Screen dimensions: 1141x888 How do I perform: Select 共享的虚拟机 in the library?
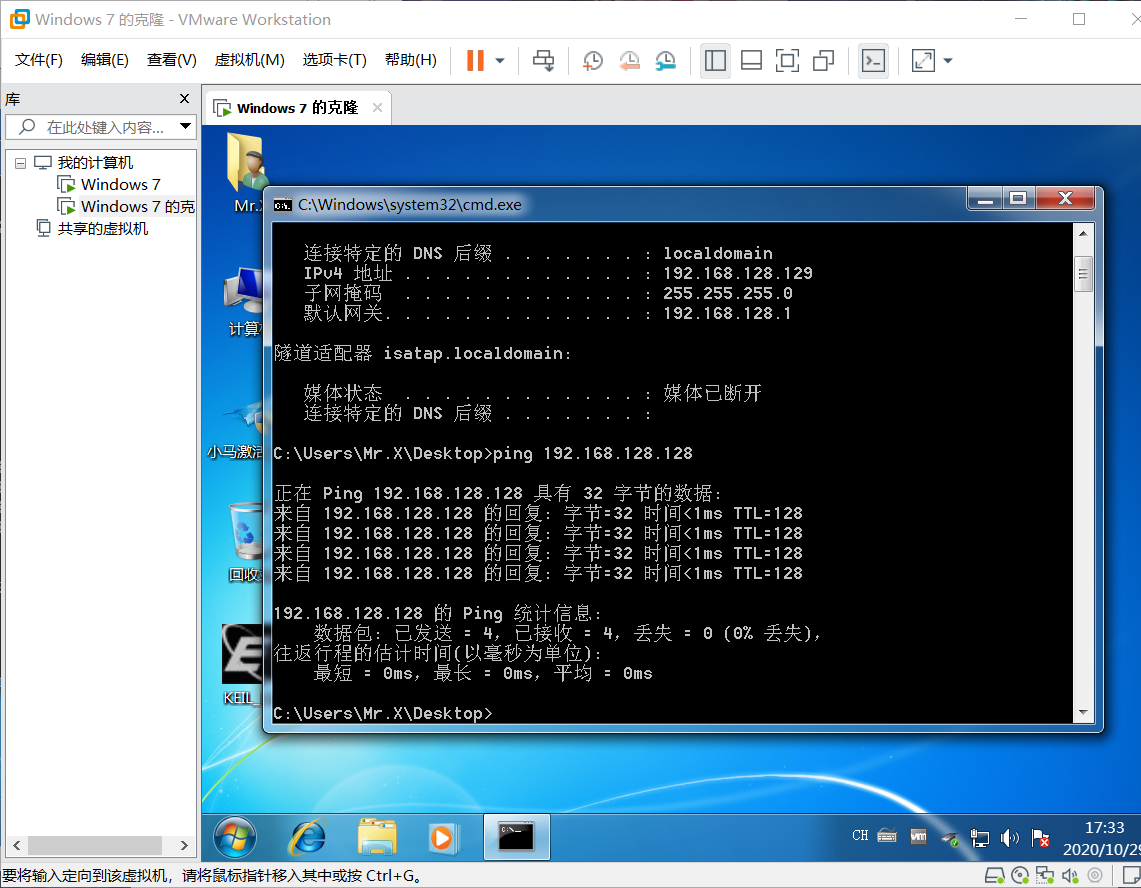coord(92,229)
